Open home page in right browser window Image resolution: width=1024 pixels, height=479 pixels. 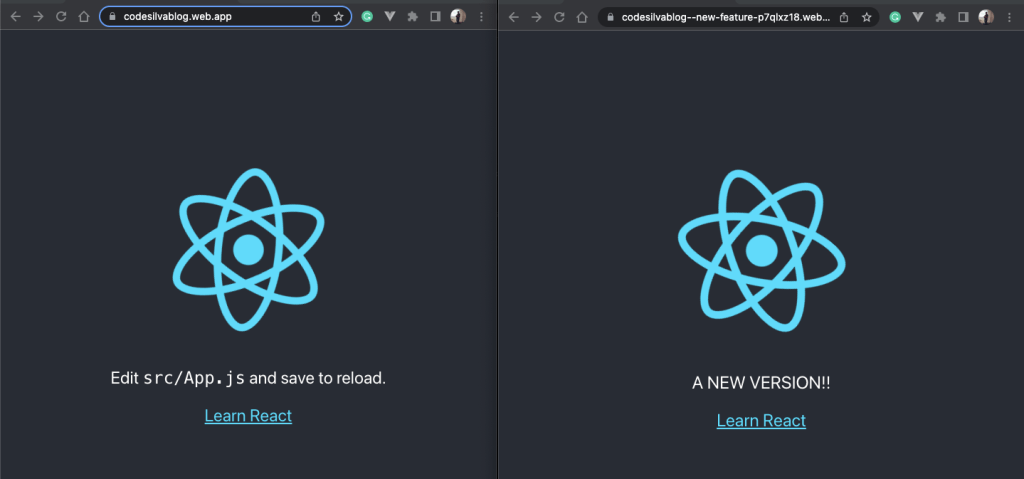[x=582, y=18]
